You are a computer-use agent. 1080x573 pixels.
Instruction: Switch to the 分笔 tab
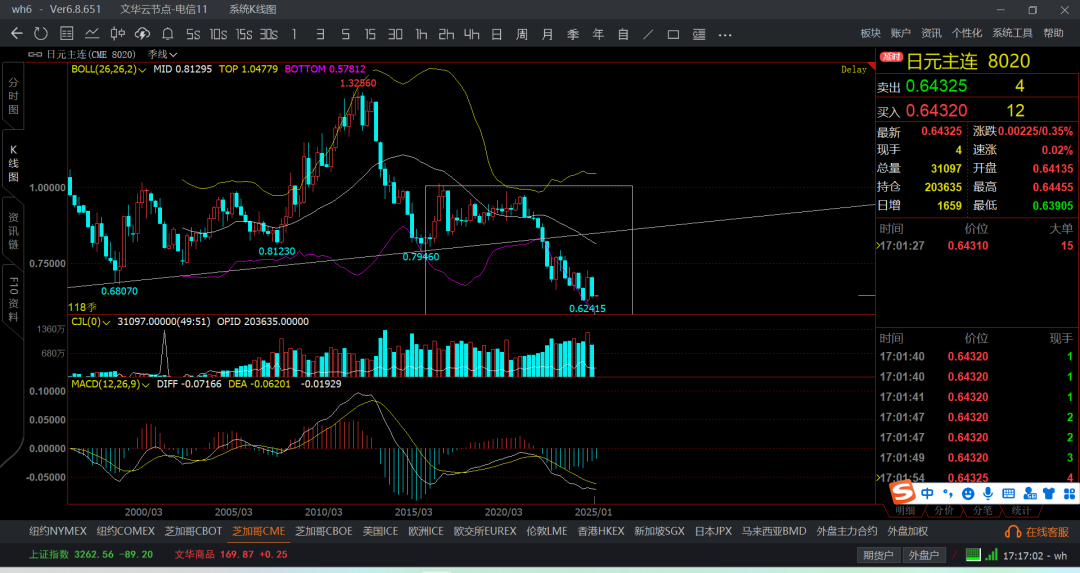(982, 510)
